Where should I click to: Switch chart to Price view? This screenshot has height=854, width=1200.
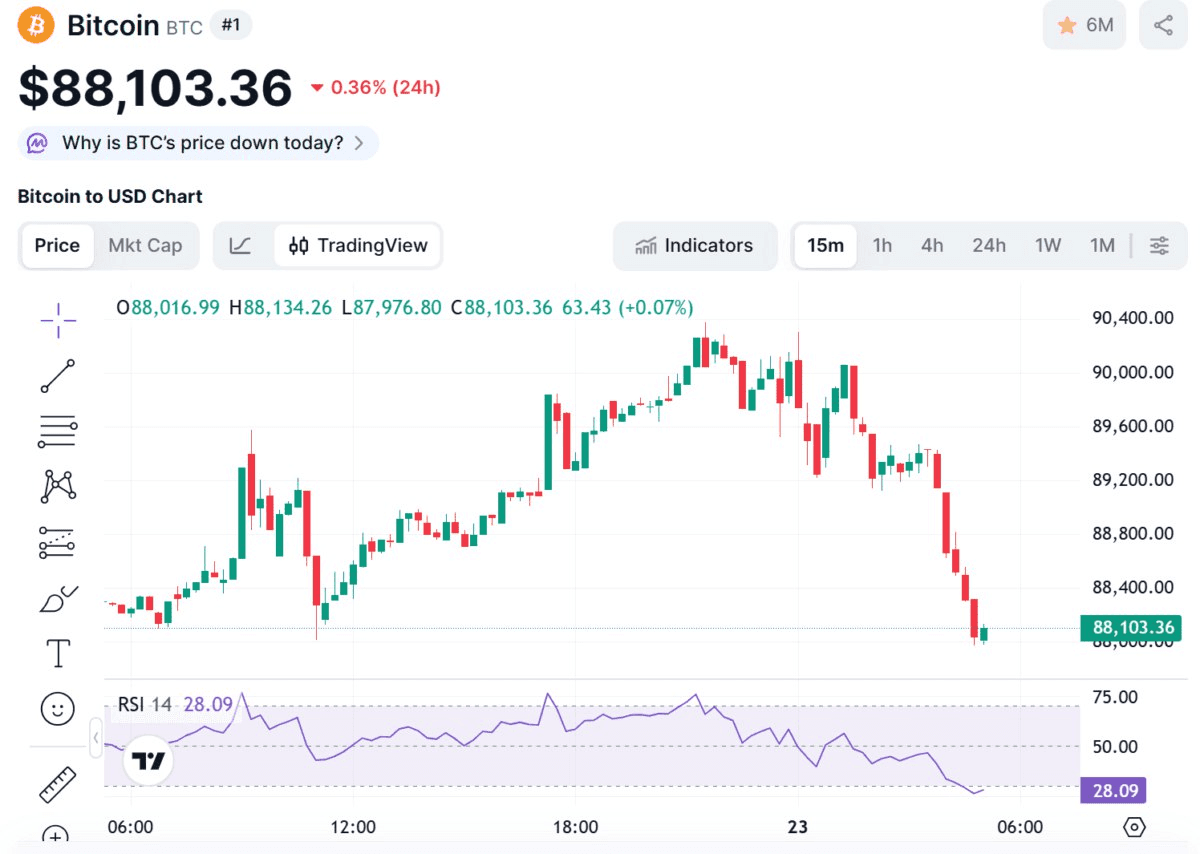(57, 245)
